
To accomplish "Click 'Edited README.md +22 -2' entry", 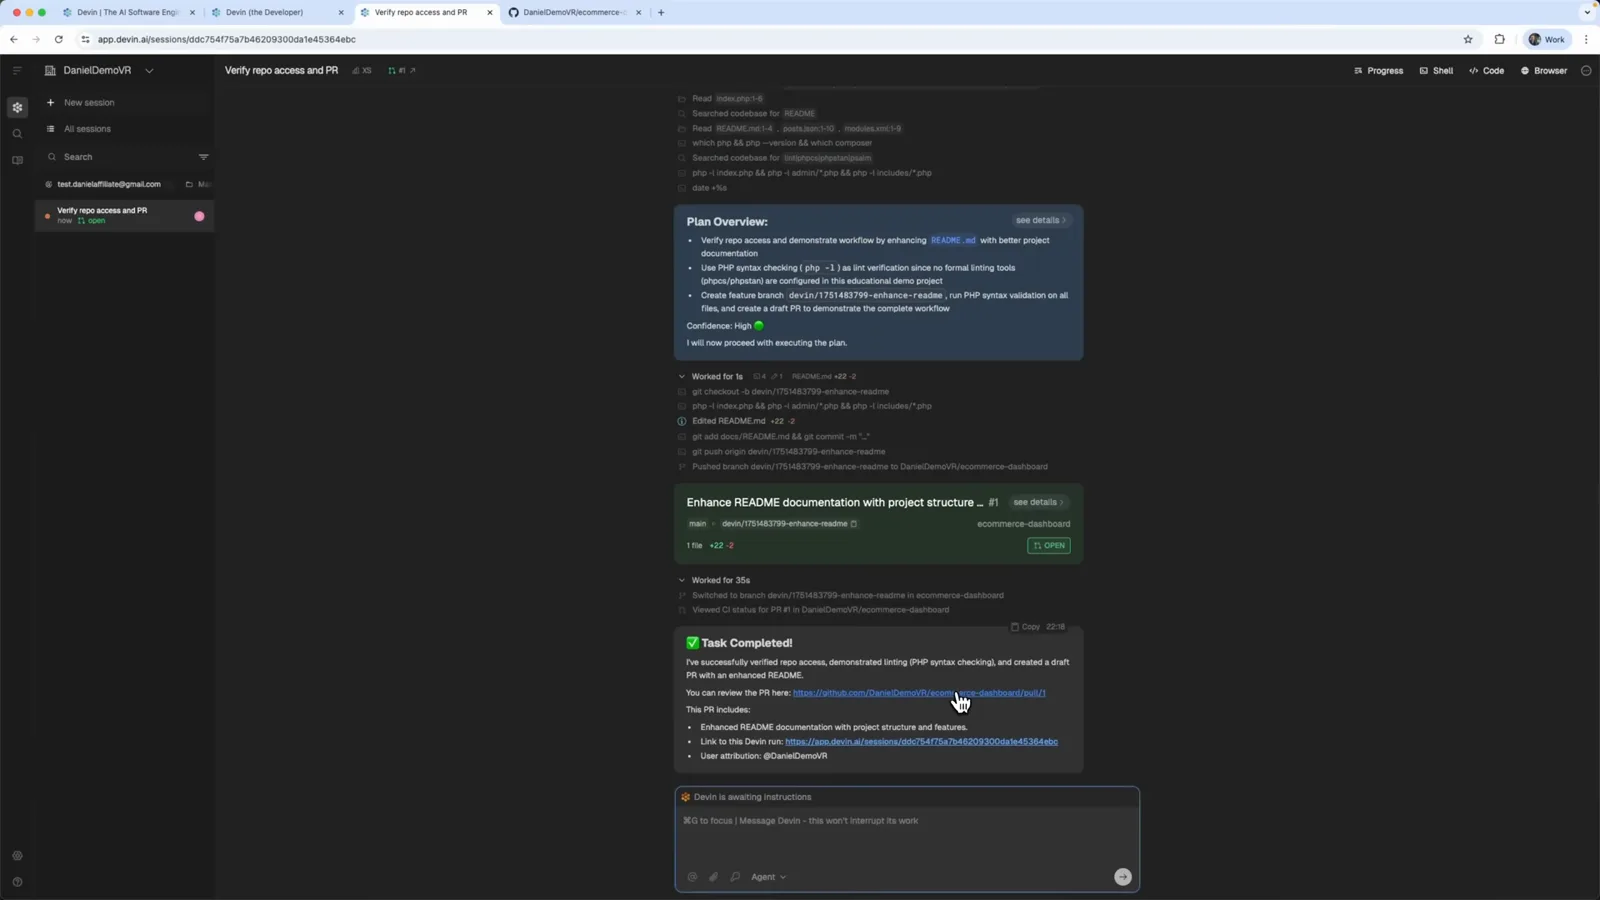I will point(743,421).
